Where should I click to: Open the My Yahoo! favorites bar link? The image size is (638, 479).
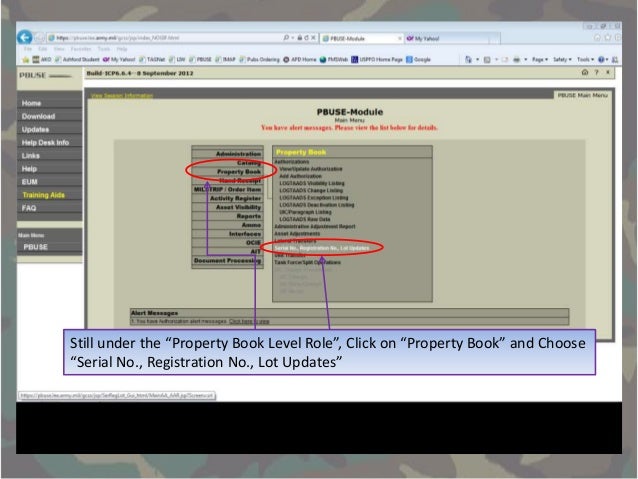tap(119, 59)
